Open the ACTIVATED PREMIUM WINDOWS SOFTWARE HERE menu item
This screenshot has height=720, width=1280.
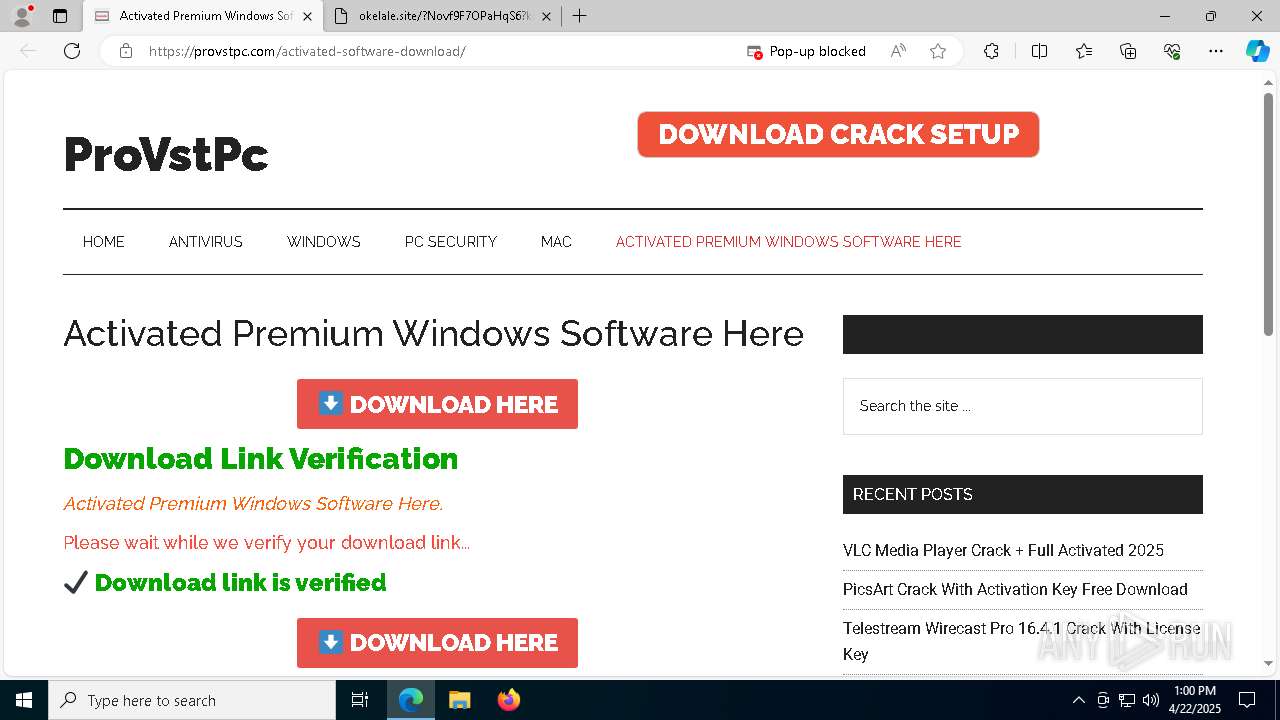pyautogui.click(x=788, y=242)
